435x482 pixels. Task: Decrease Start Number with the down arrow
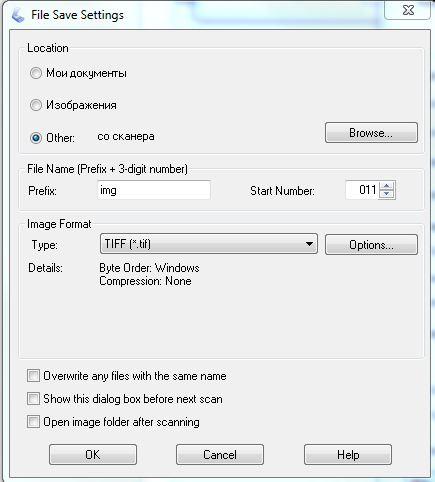pos(387,195)
